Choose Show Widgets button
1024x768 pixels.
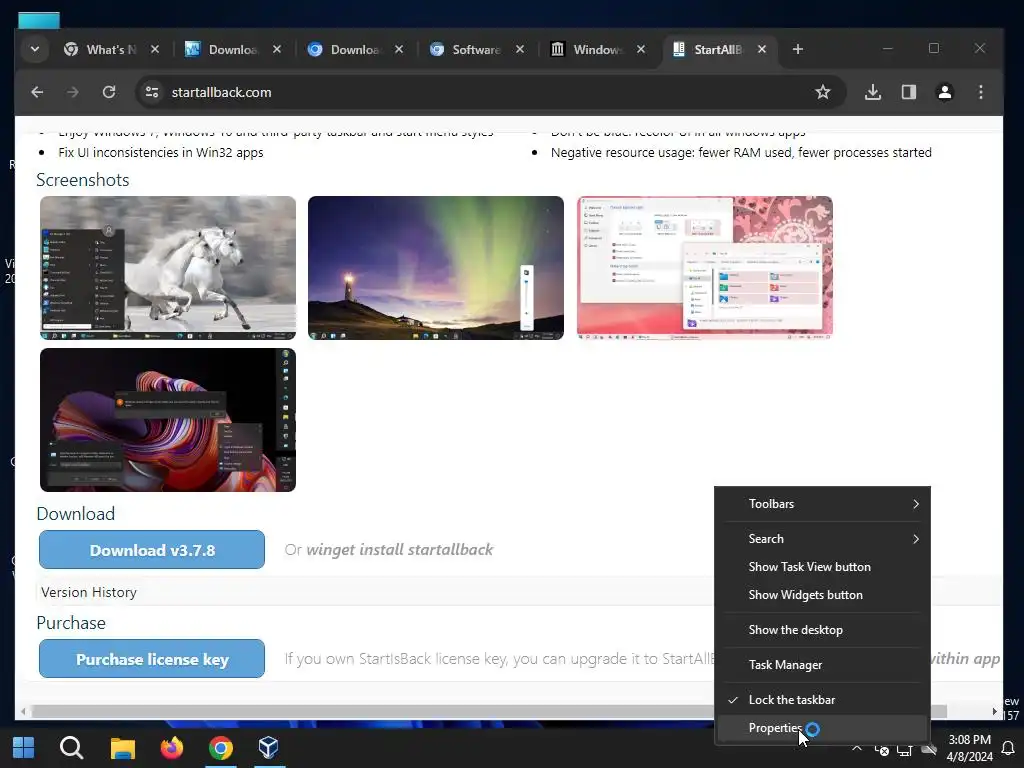(x=823, y=595)
